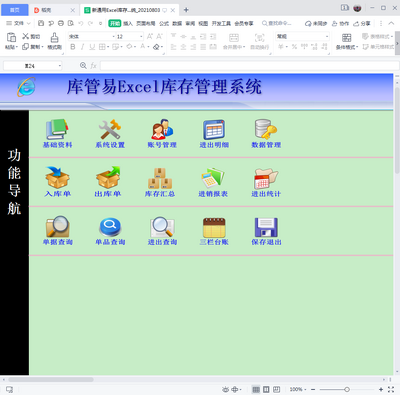Click the Cut scissors icon
The width and height of the screenshot is (400, 395).
click(25, 36)
